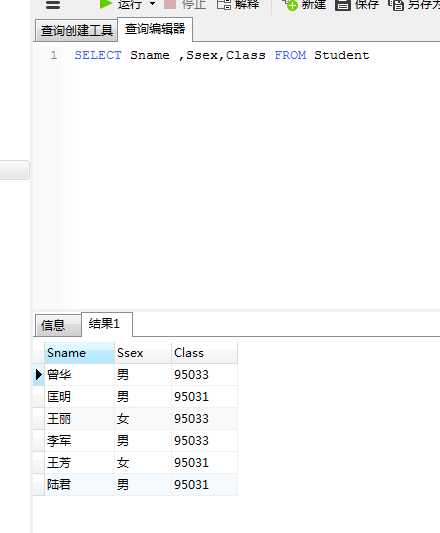Screen dimensions: 440x533
Task: Click the Ssex column header
Action: (143, 353)
